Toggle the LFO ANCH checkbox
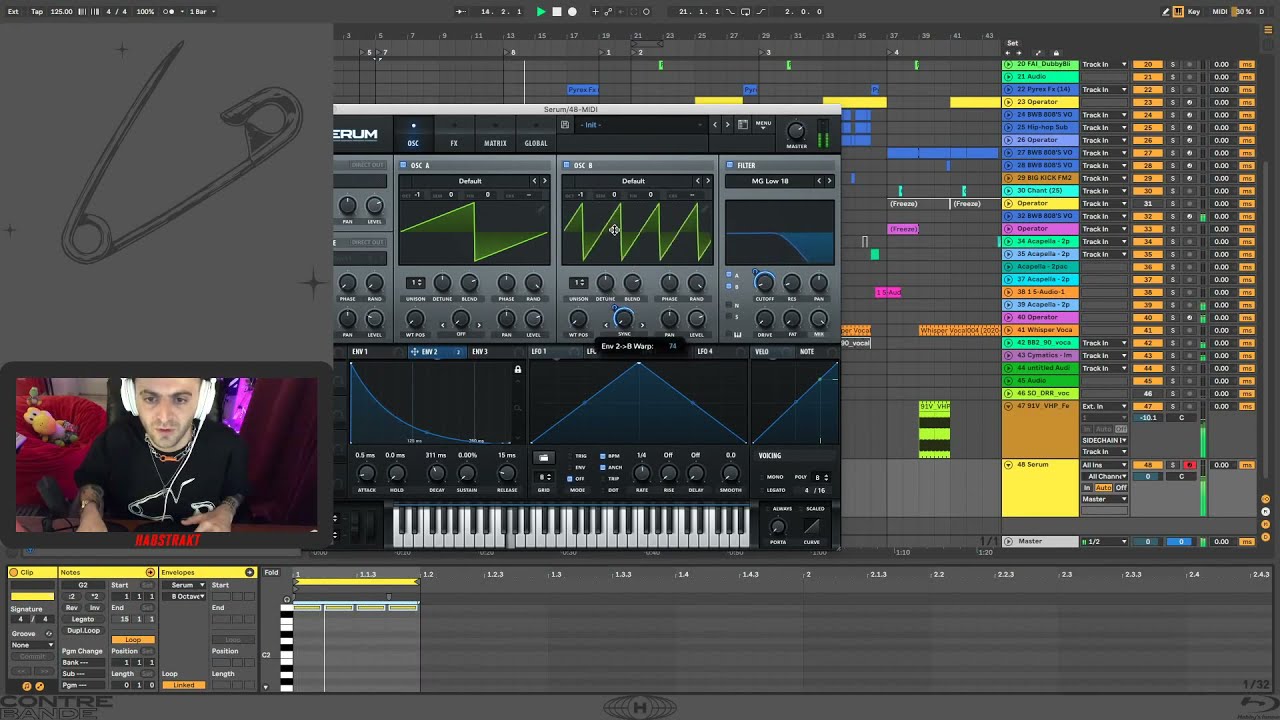The width and height of the screenshot is (1280, 720). pyautogui.click(x=603, y=467)
